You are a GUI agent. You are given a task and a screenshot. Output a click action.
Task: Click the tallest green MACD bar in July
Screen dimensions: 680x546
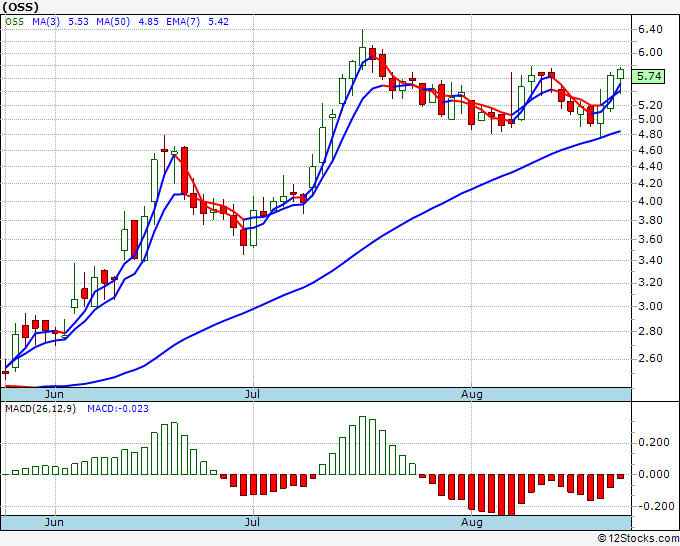[x=363, y=445]
